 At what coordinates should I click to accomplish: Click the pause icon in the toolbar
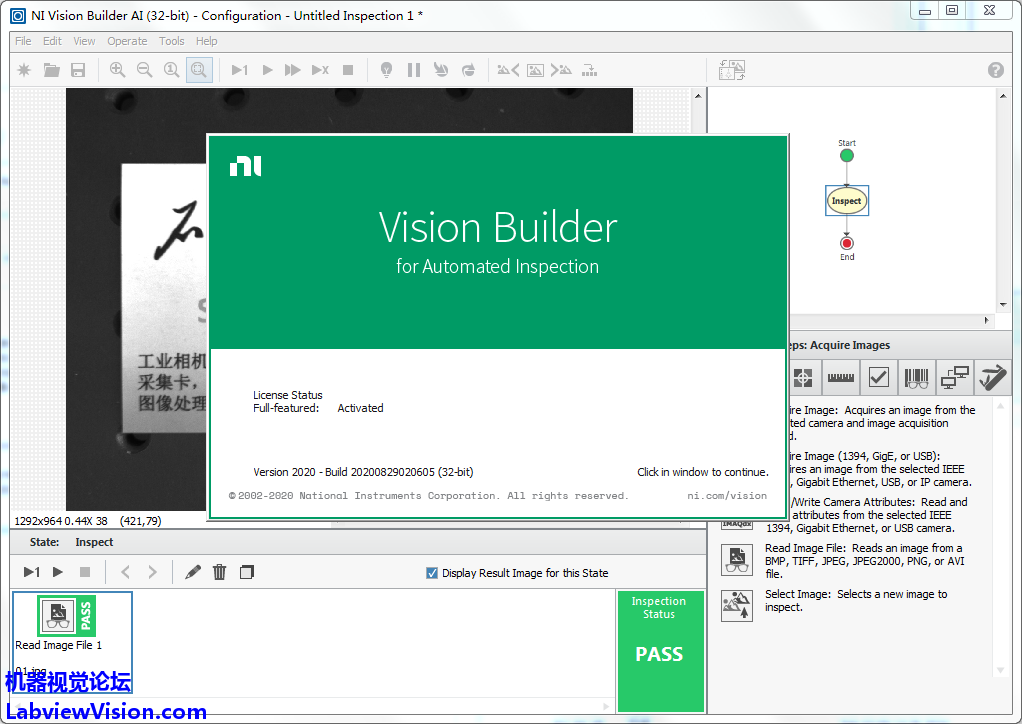tap(414, 70)
